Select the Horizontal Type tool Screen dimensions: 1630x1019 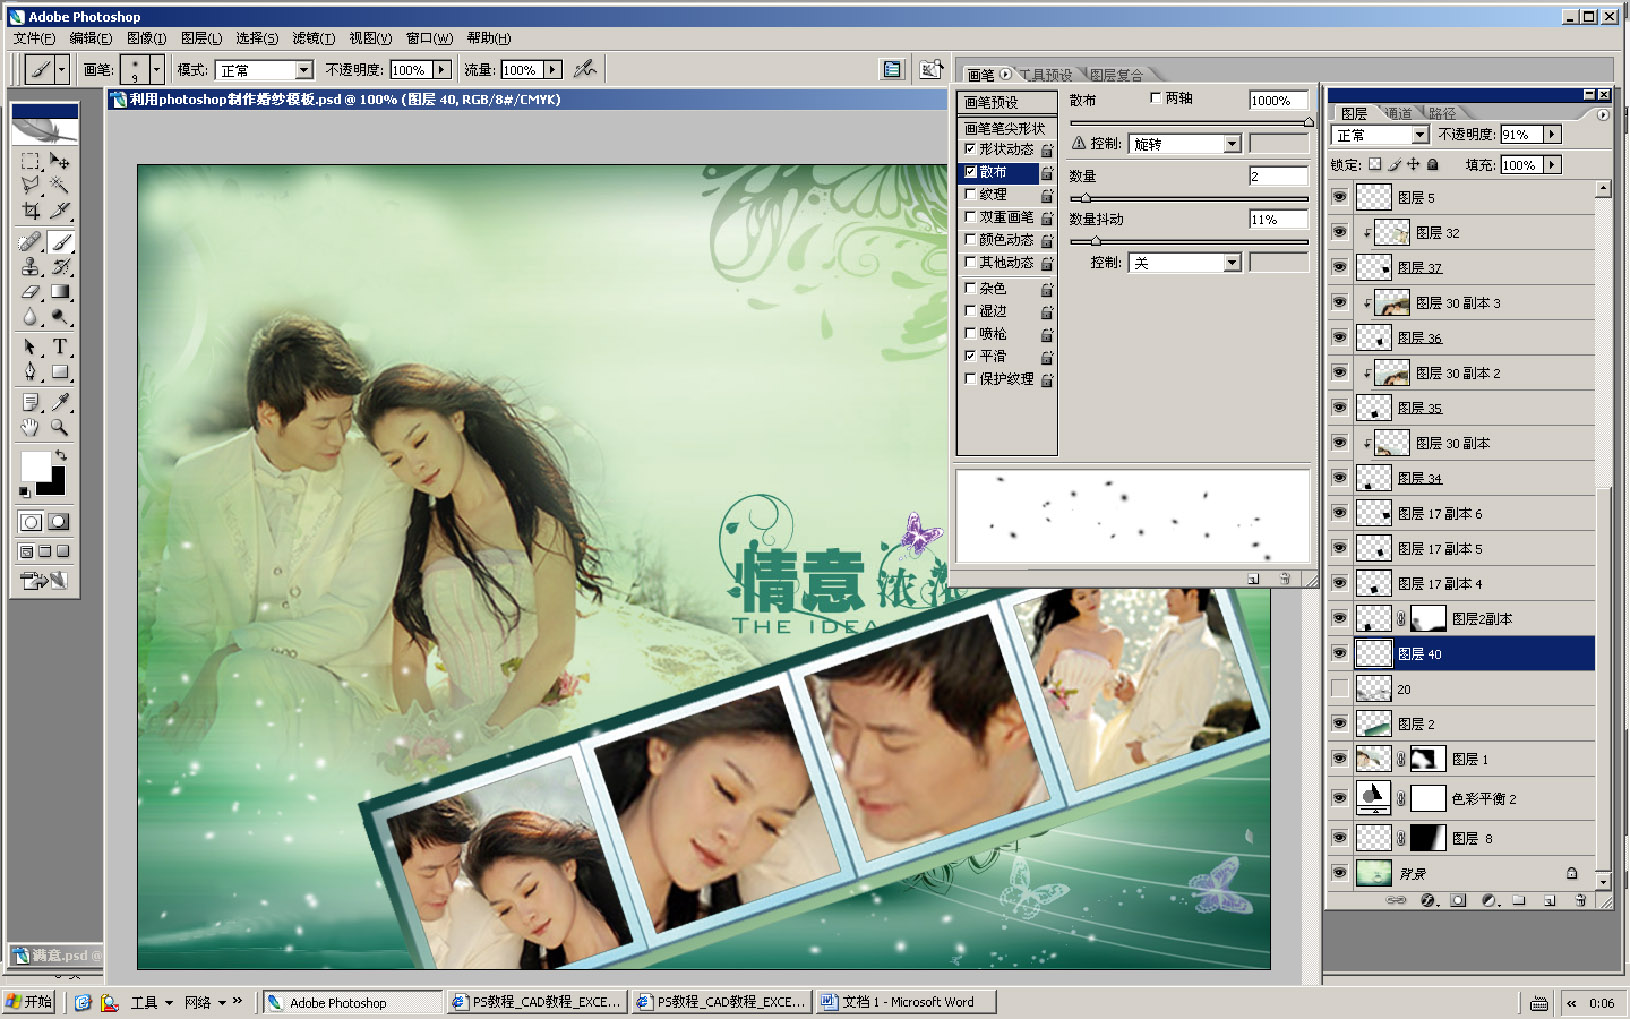[x=60, y=347]
